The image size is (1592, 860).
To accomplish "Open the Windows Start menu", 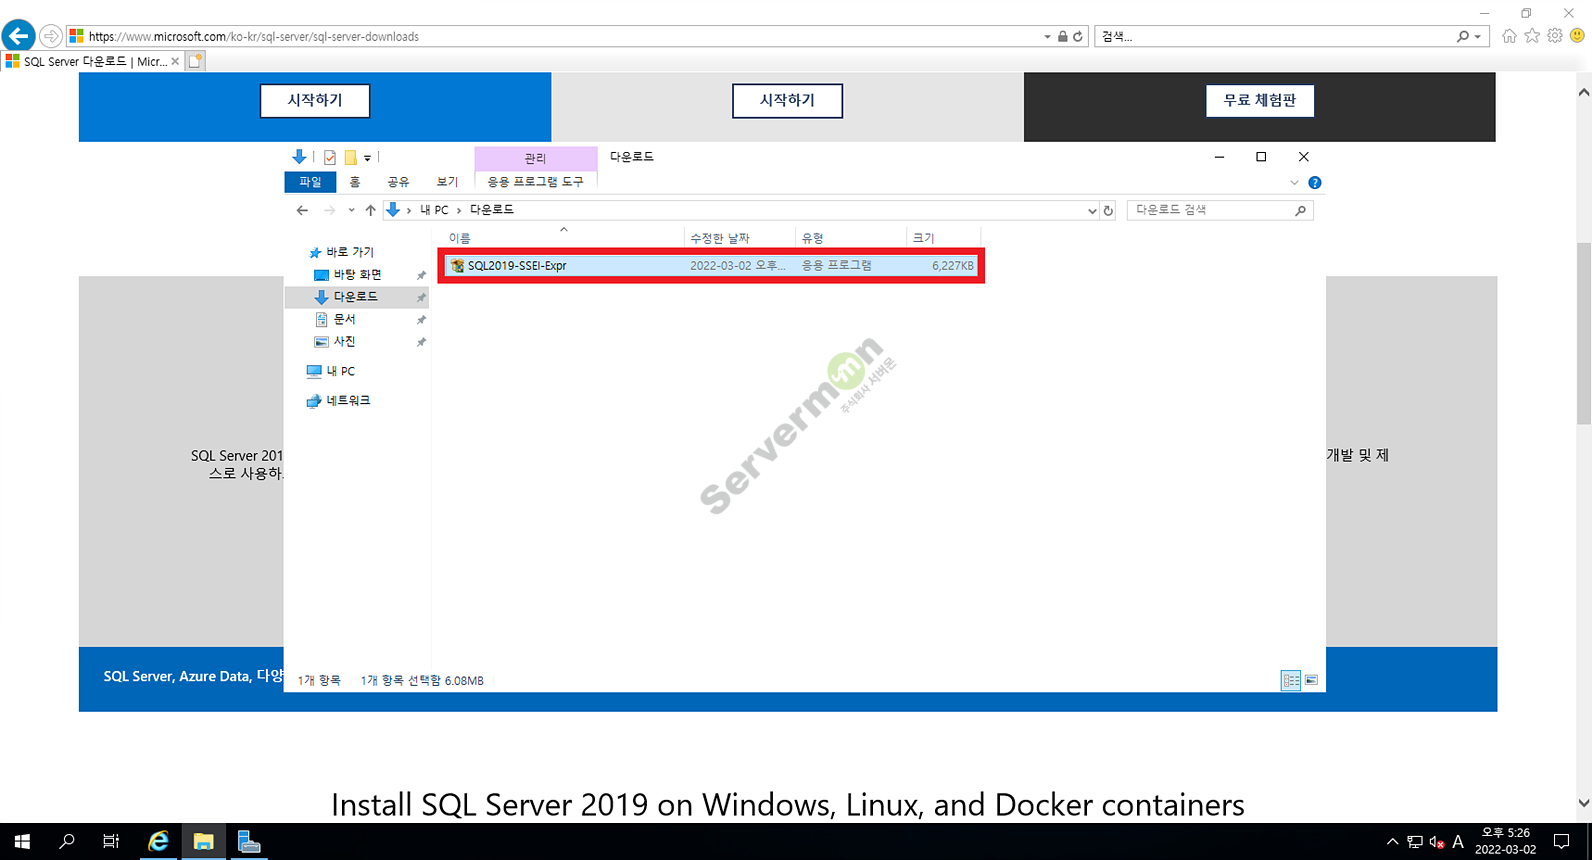I will 22,842.
